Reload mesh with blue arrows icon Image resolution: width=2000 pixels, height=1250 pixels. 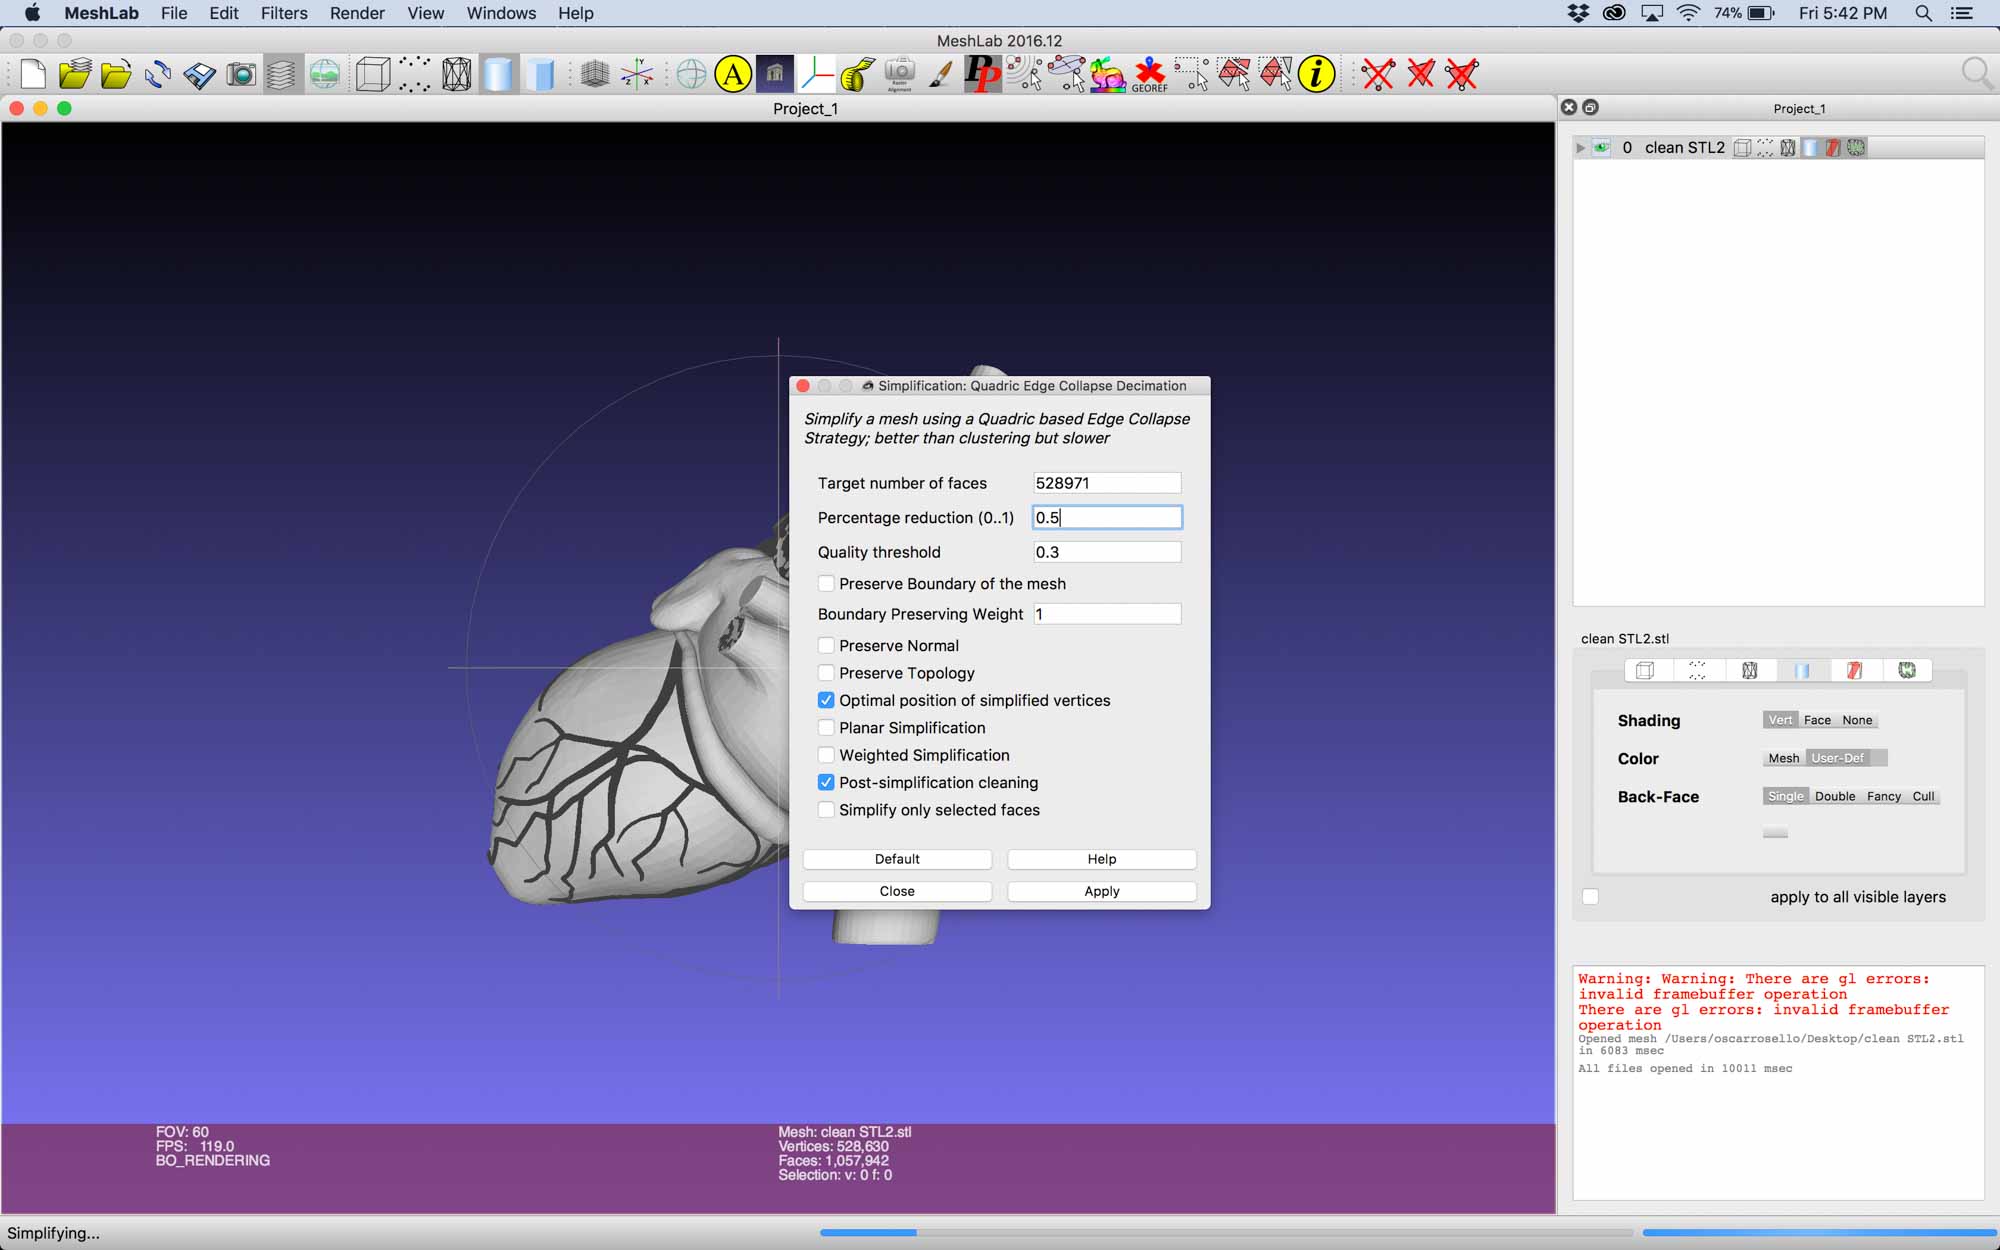point(157,74)
